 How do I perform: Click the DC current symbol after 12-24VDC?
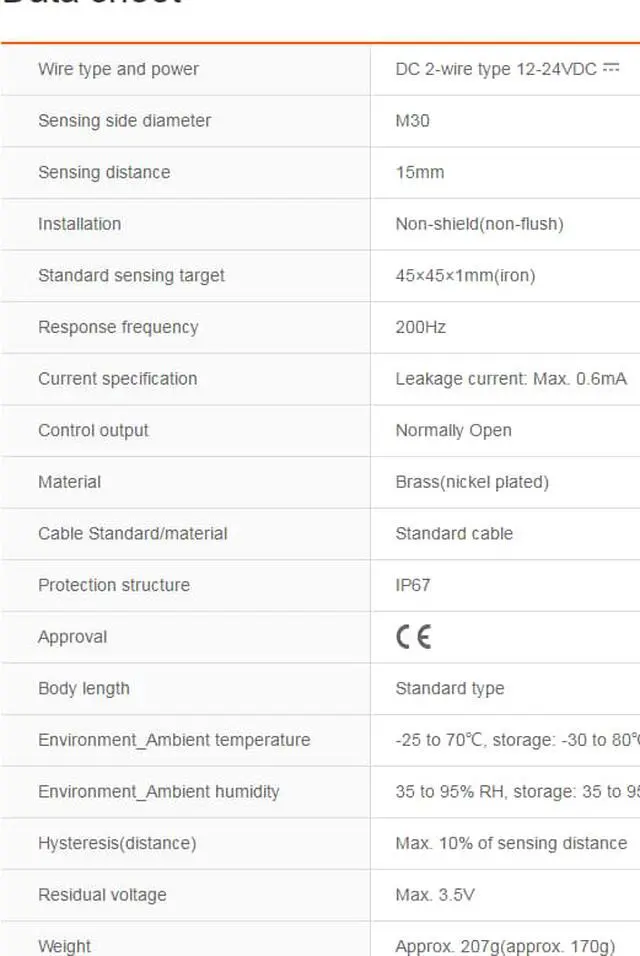(x=612, y=68)
